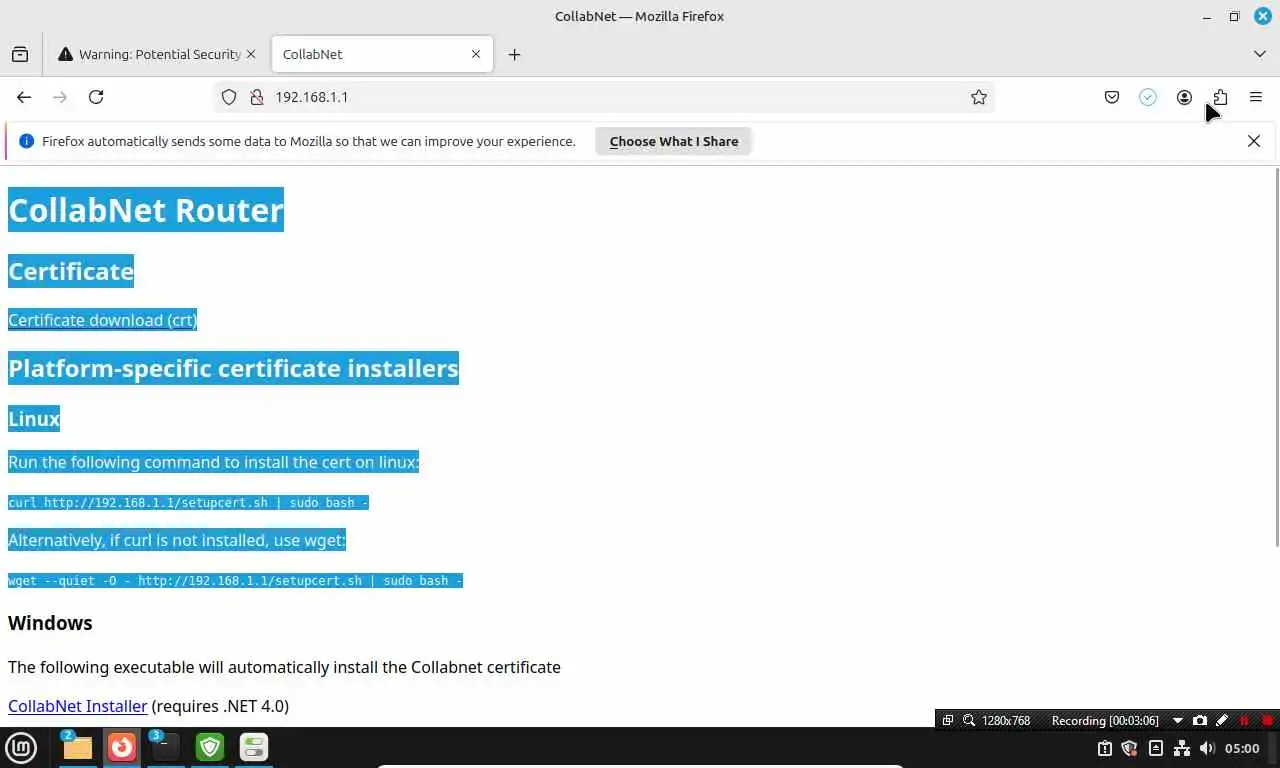Click the removable drives eject tray icon
The width and height of the screenshot is (1280, 768).
1156,748
